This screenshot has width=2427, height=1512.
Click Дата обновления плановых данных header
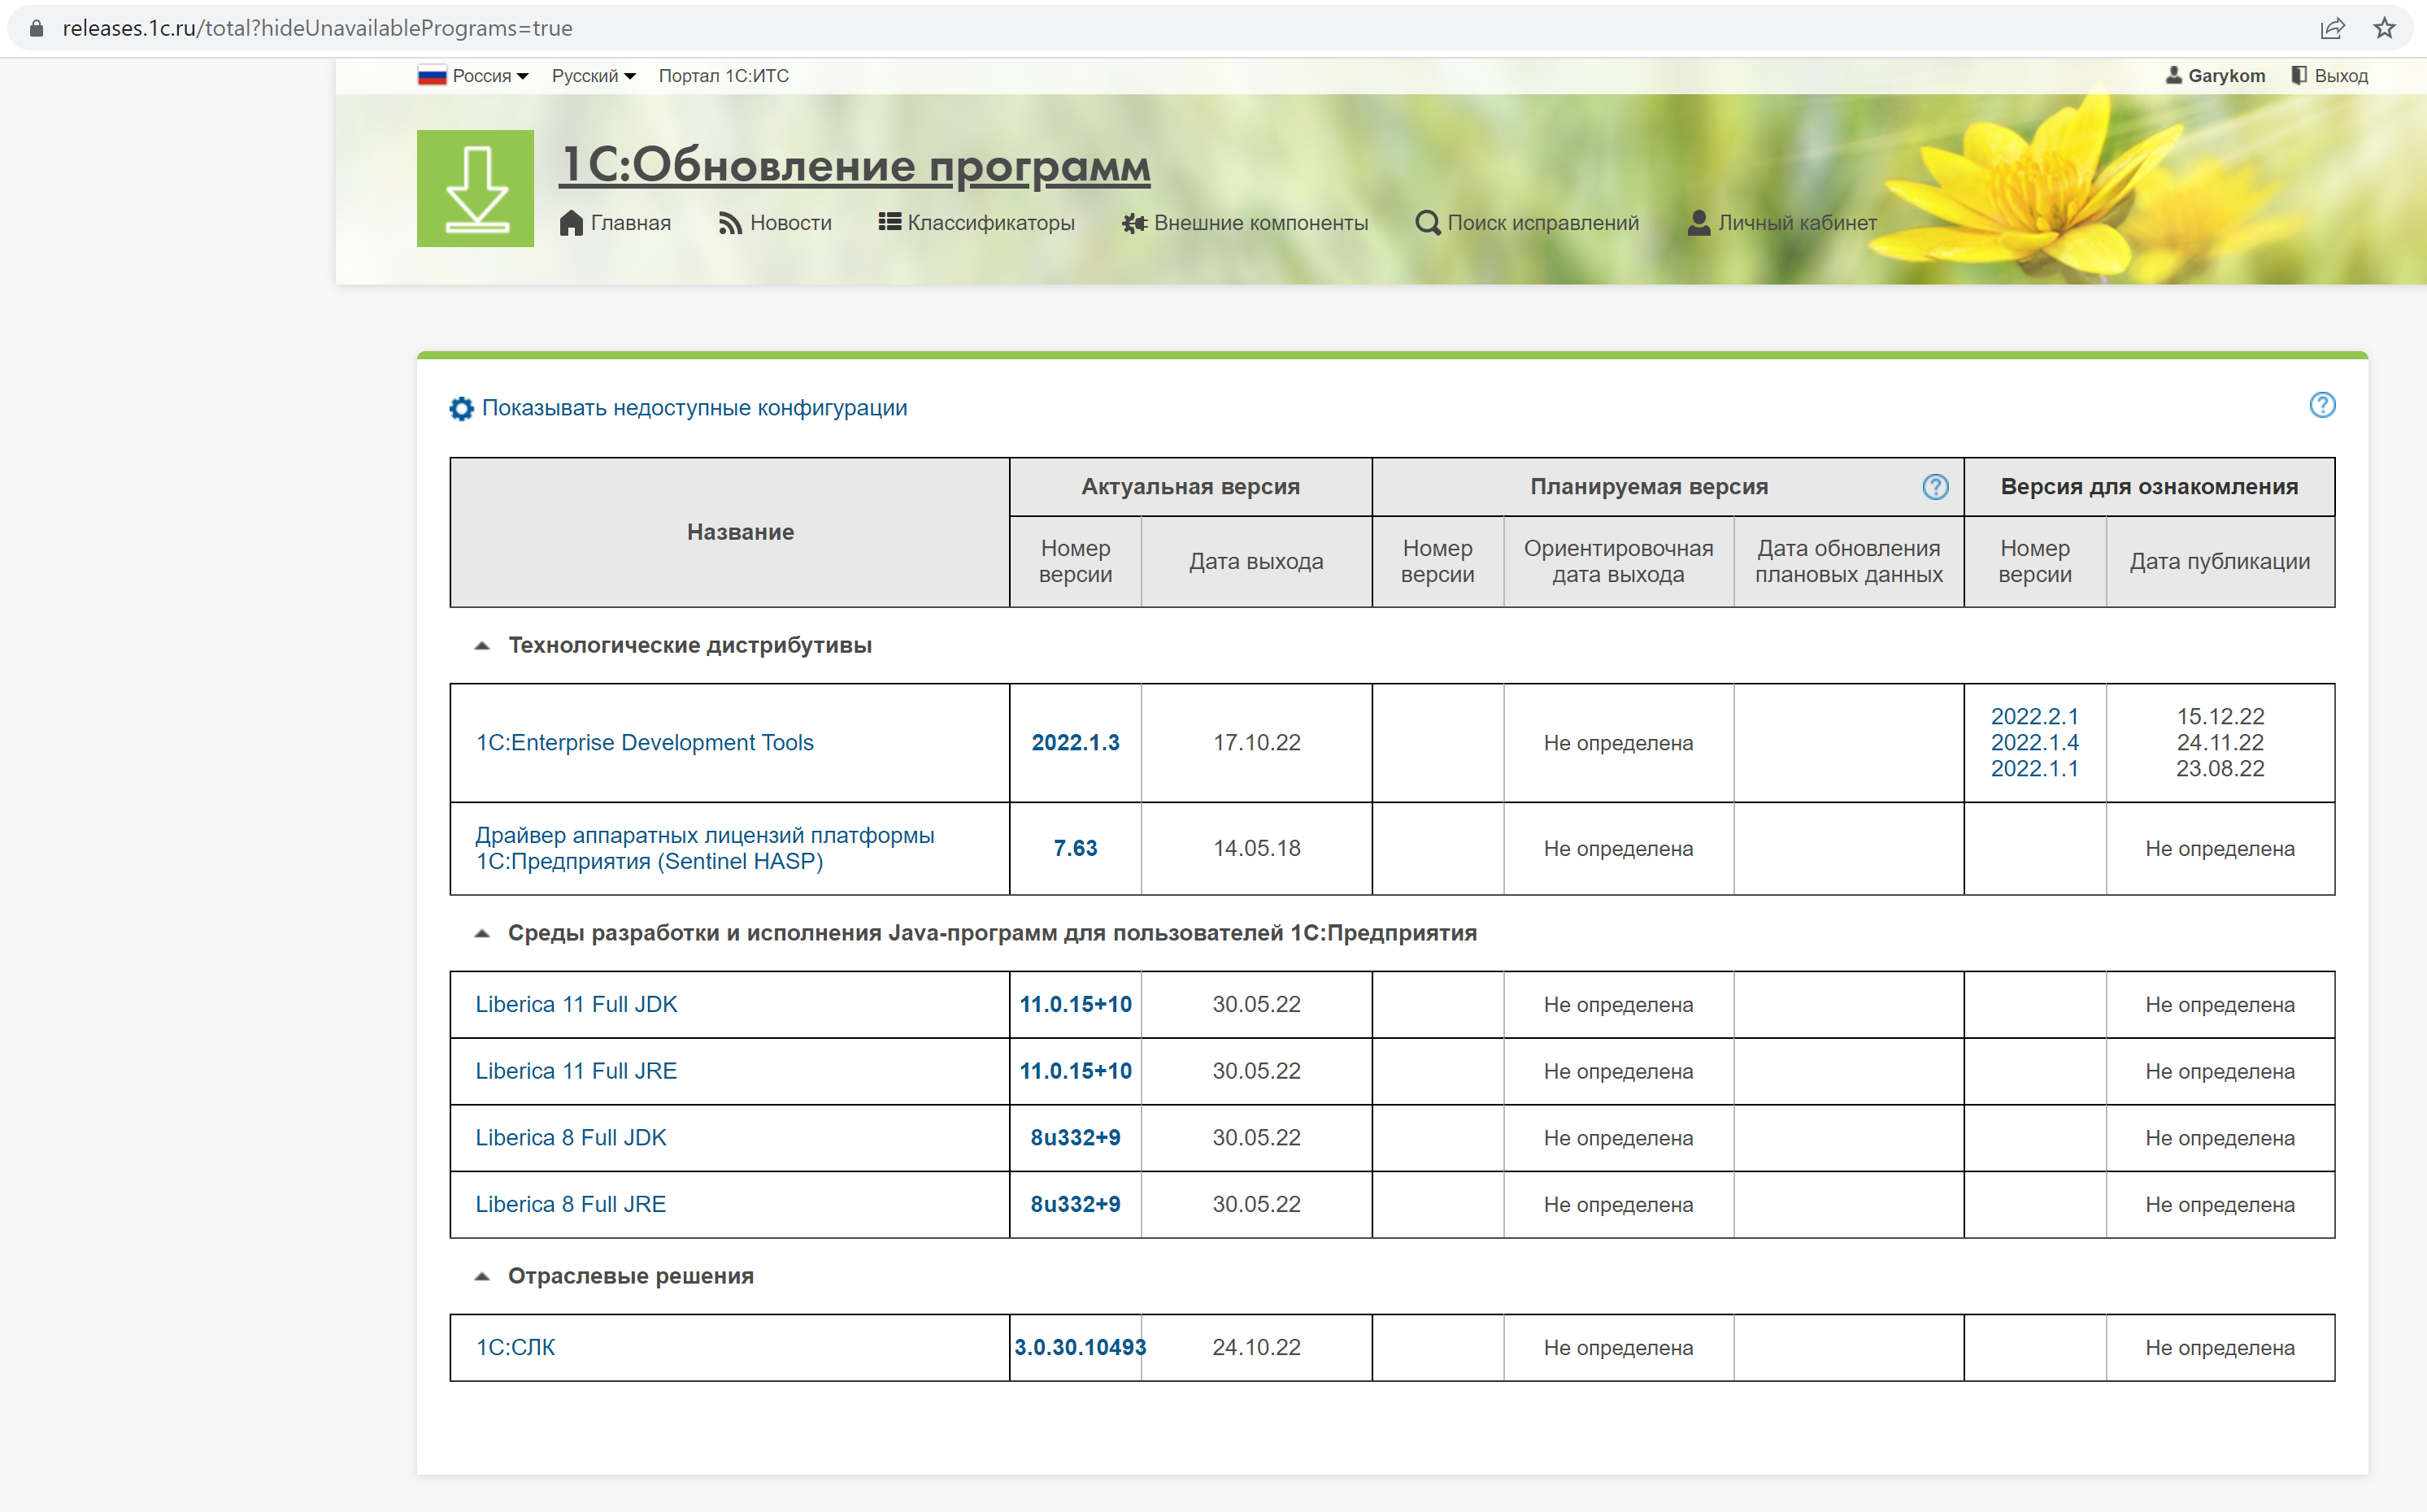pyautogui.click(x=1849, y=562)
